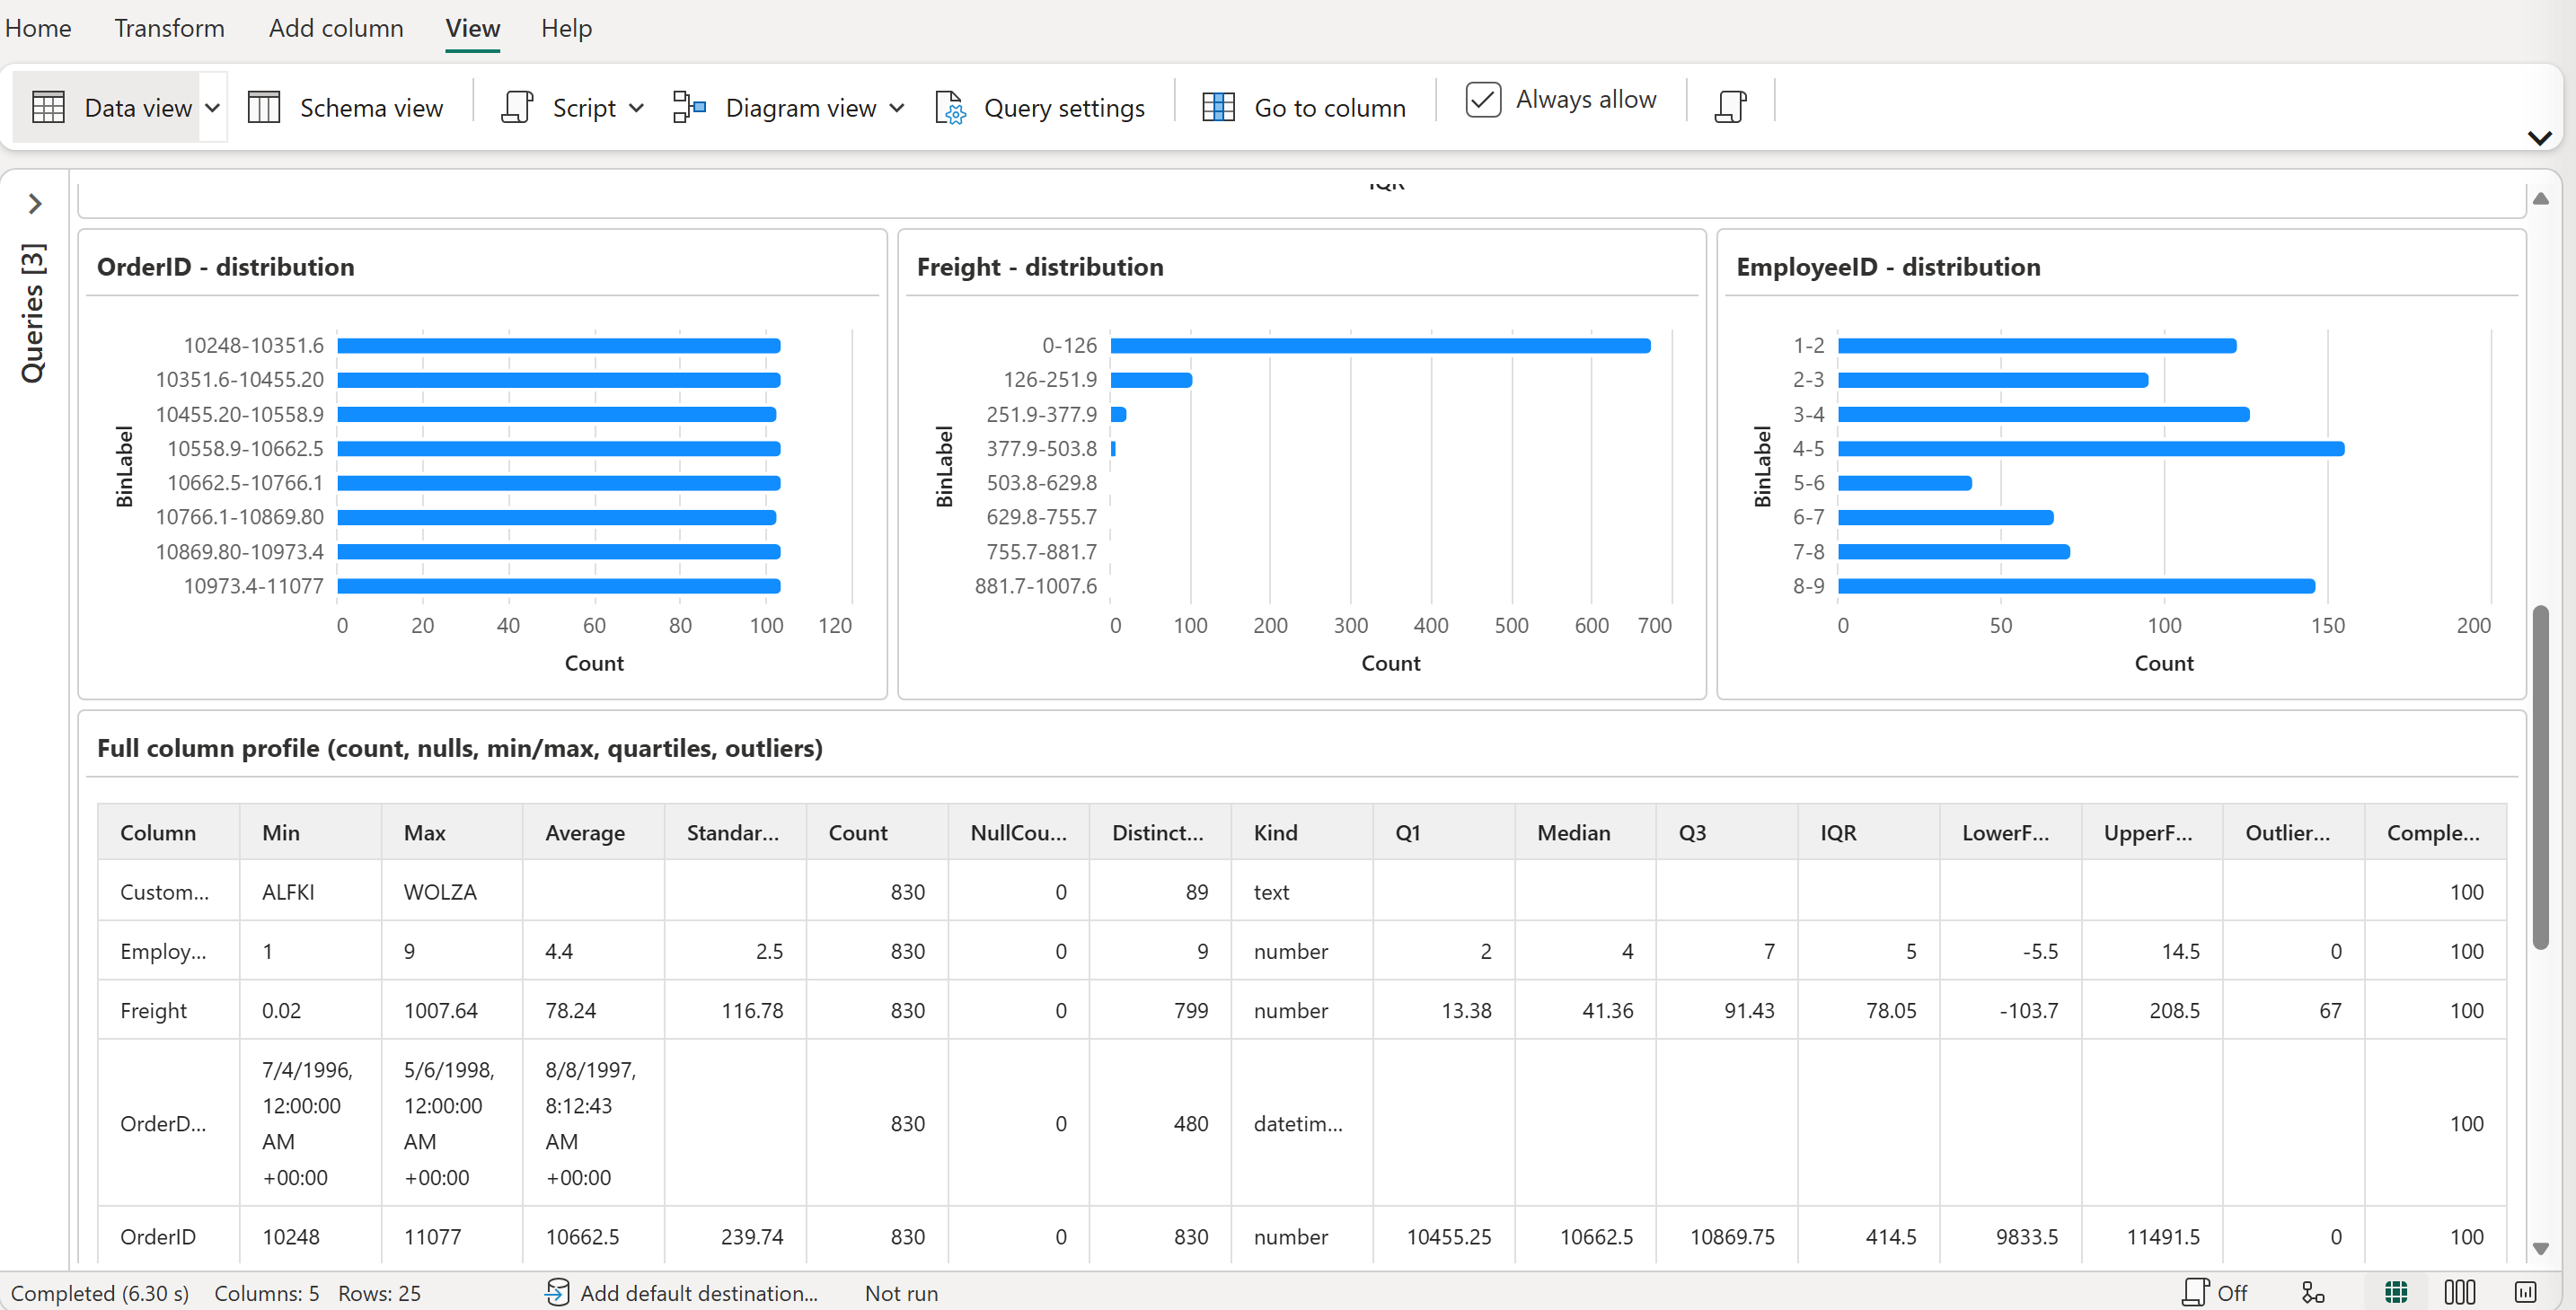The height and width of the screenshot is (1310, 2576).
Task: Click the Go to column button
Action: [1304, 107]
